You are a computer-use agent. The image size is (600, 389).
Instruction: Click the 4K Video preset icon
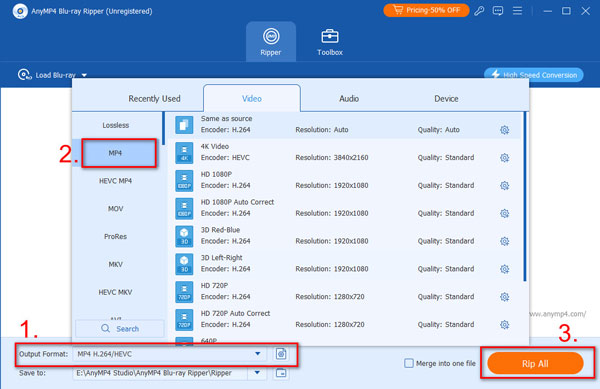click(184, 153)
